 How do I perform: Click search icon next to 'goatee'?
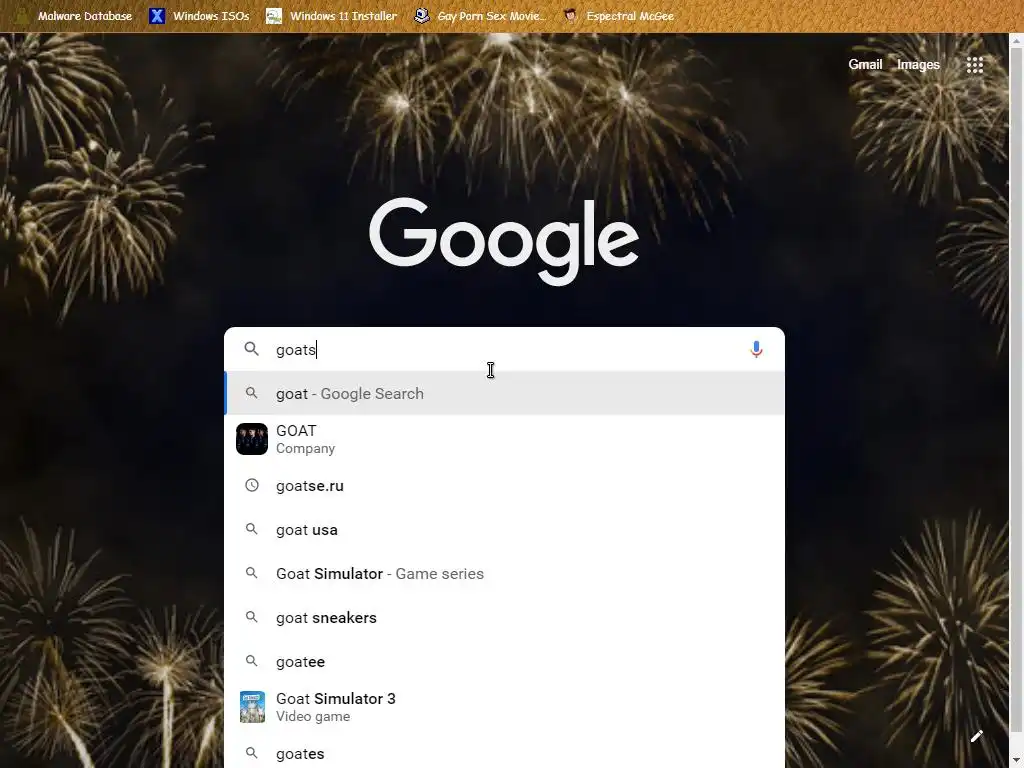click(251, 660)
